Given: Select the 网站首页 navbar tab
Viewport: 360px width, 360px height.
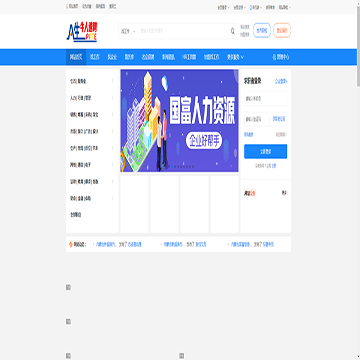Looking at the screenshot, I should click(76, 57).
